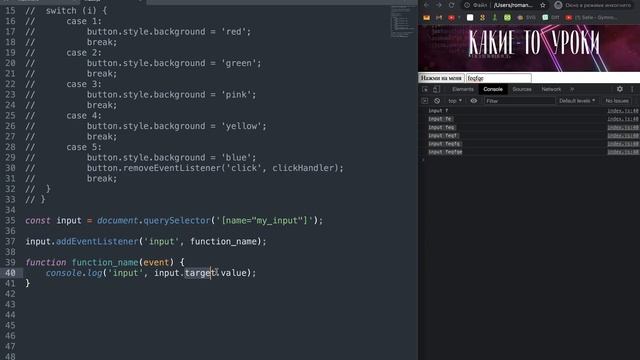Click the console prompt caret
Screen dimensions: 640x360
click(x=423, y=160)
